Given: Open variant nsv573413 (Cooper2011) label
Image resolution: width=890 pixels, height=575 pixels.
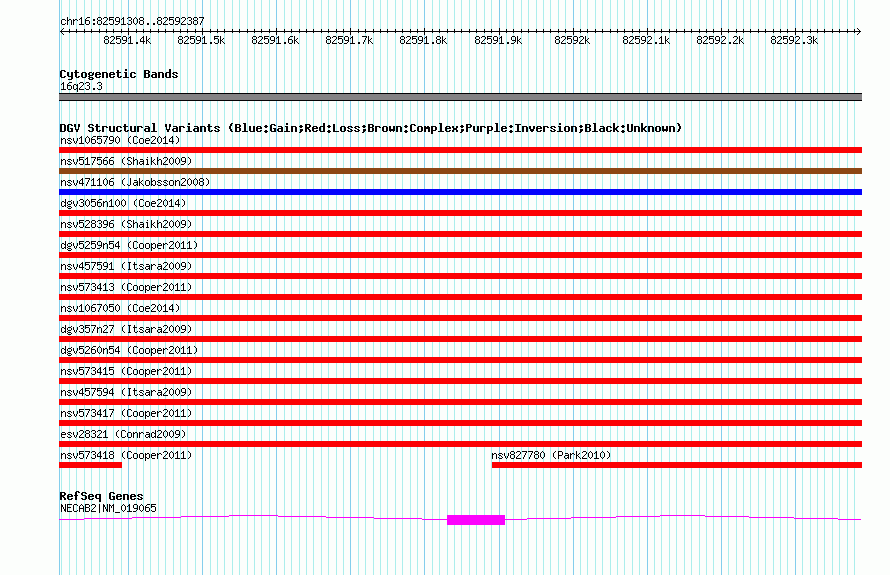Looking at the screenshot, I should coord(126,287).
